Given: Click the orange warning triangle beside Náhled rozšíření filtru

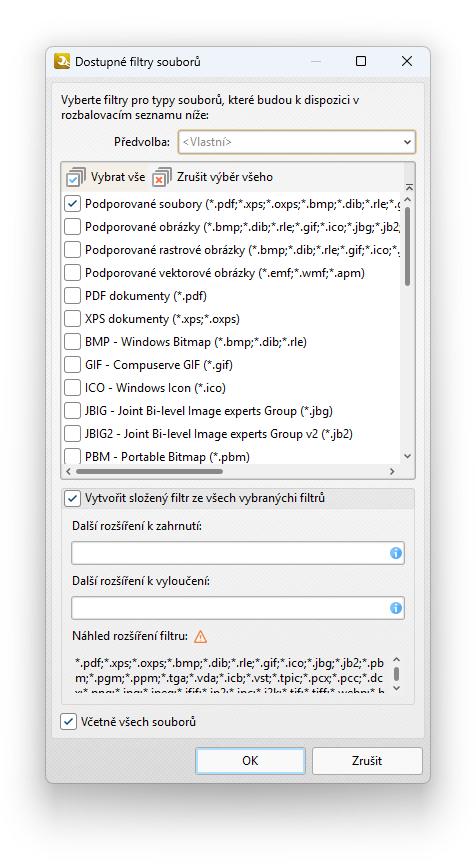Looking at the screenshot, I should [x=201, y=637].
